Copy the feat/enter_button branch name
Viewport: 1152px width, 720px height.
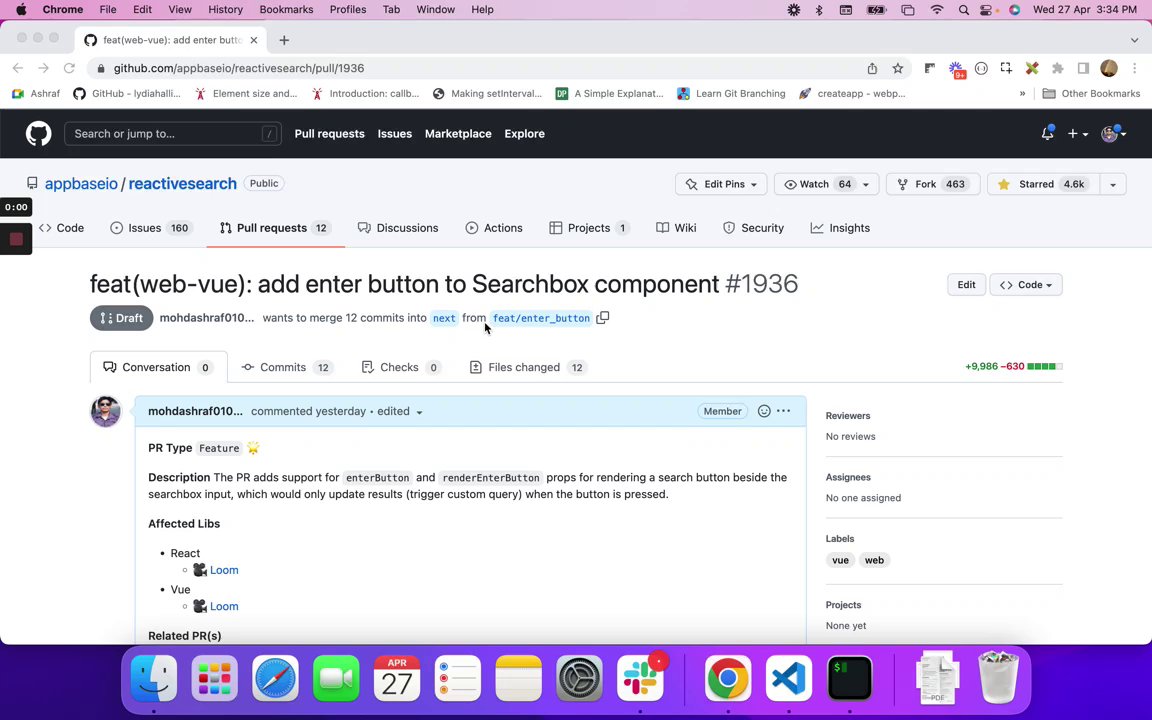(x=602, y=317)
